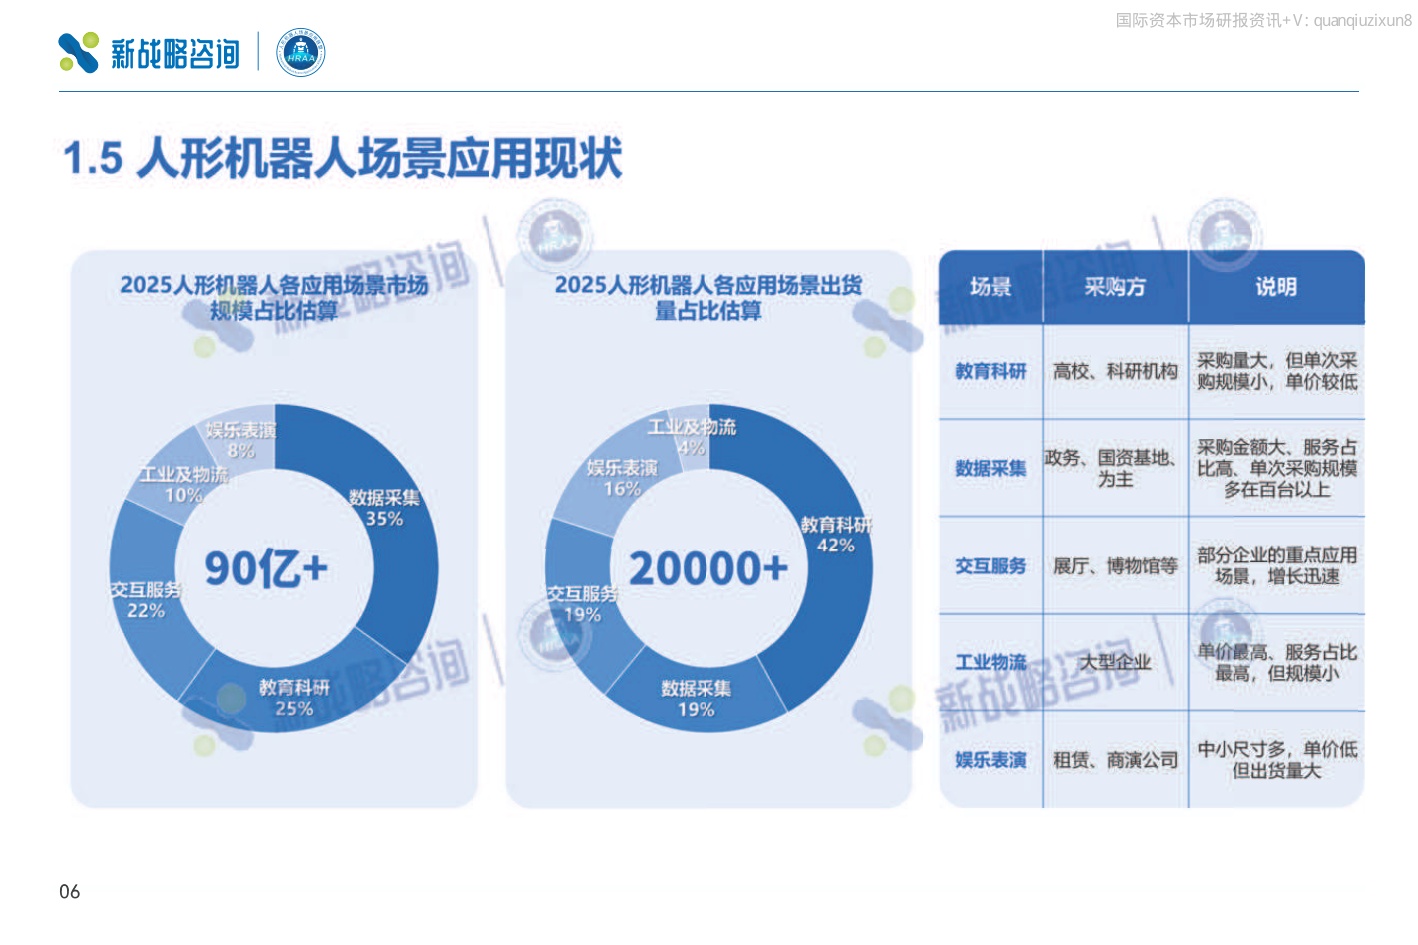The width and height of the screenshot is (1418, 945).
Task: Click the description 部分企业的重点应用场景，增长迅速
Action: point(1277,565)
